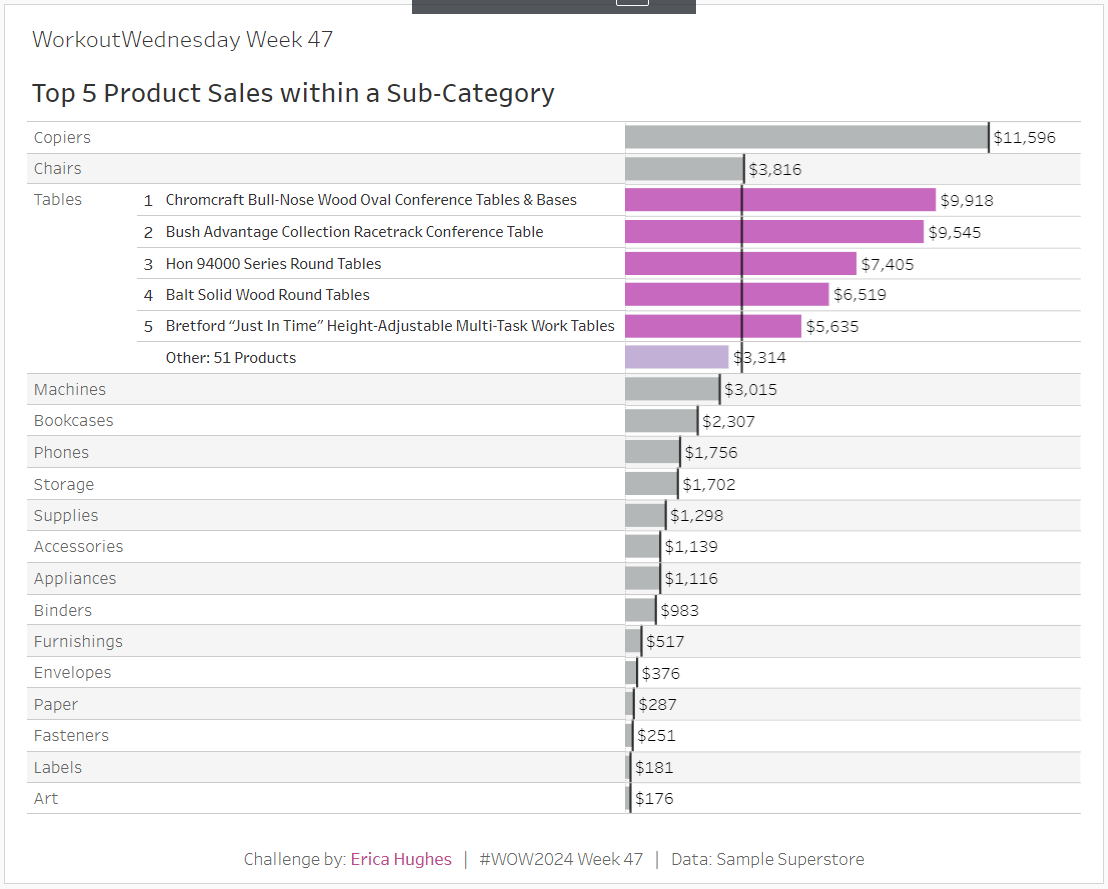Image resolution: width=1108 pixels, height=889 pixels.
Task: Expand the Machines sub-category
Action: pos(70,390)
